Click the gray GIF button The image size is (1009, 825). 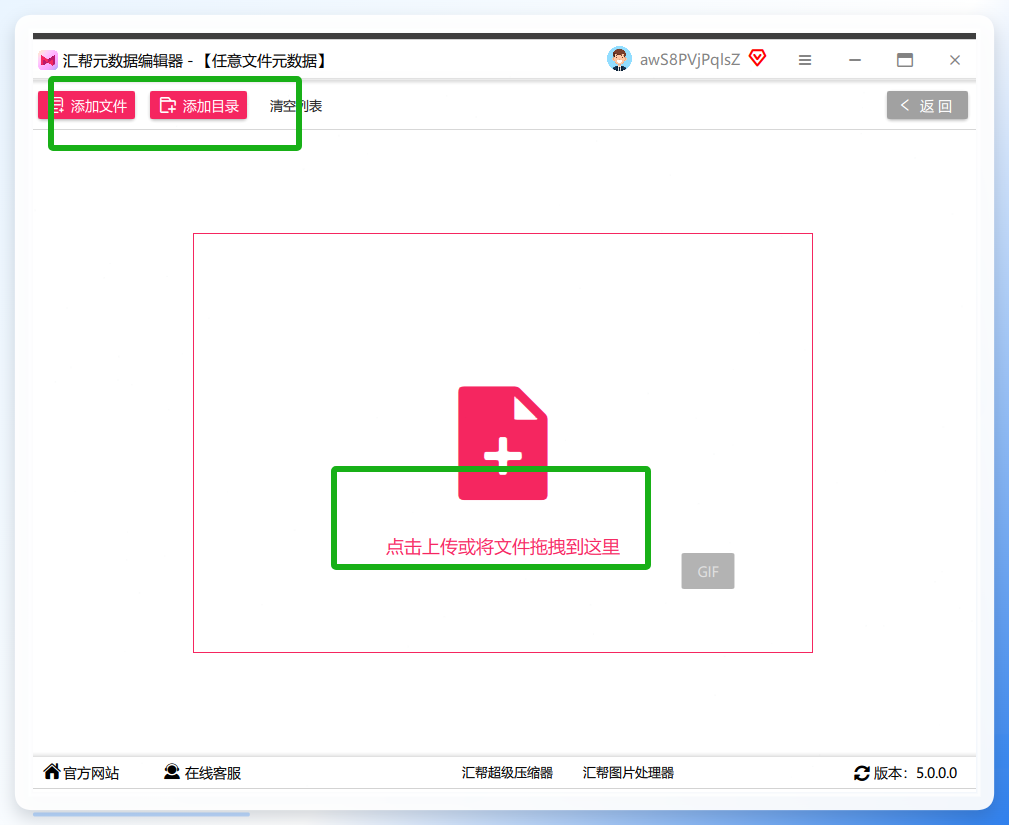[708, 571]
